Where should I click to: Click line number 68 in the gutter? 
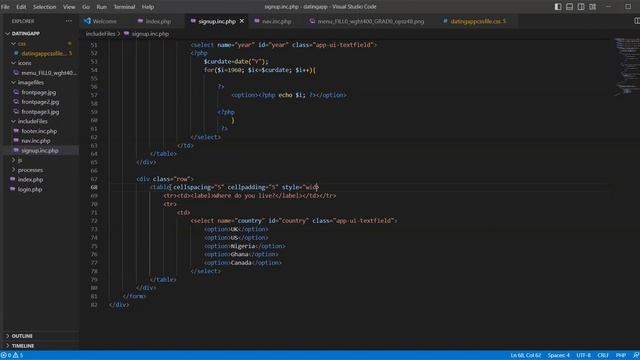94,187
